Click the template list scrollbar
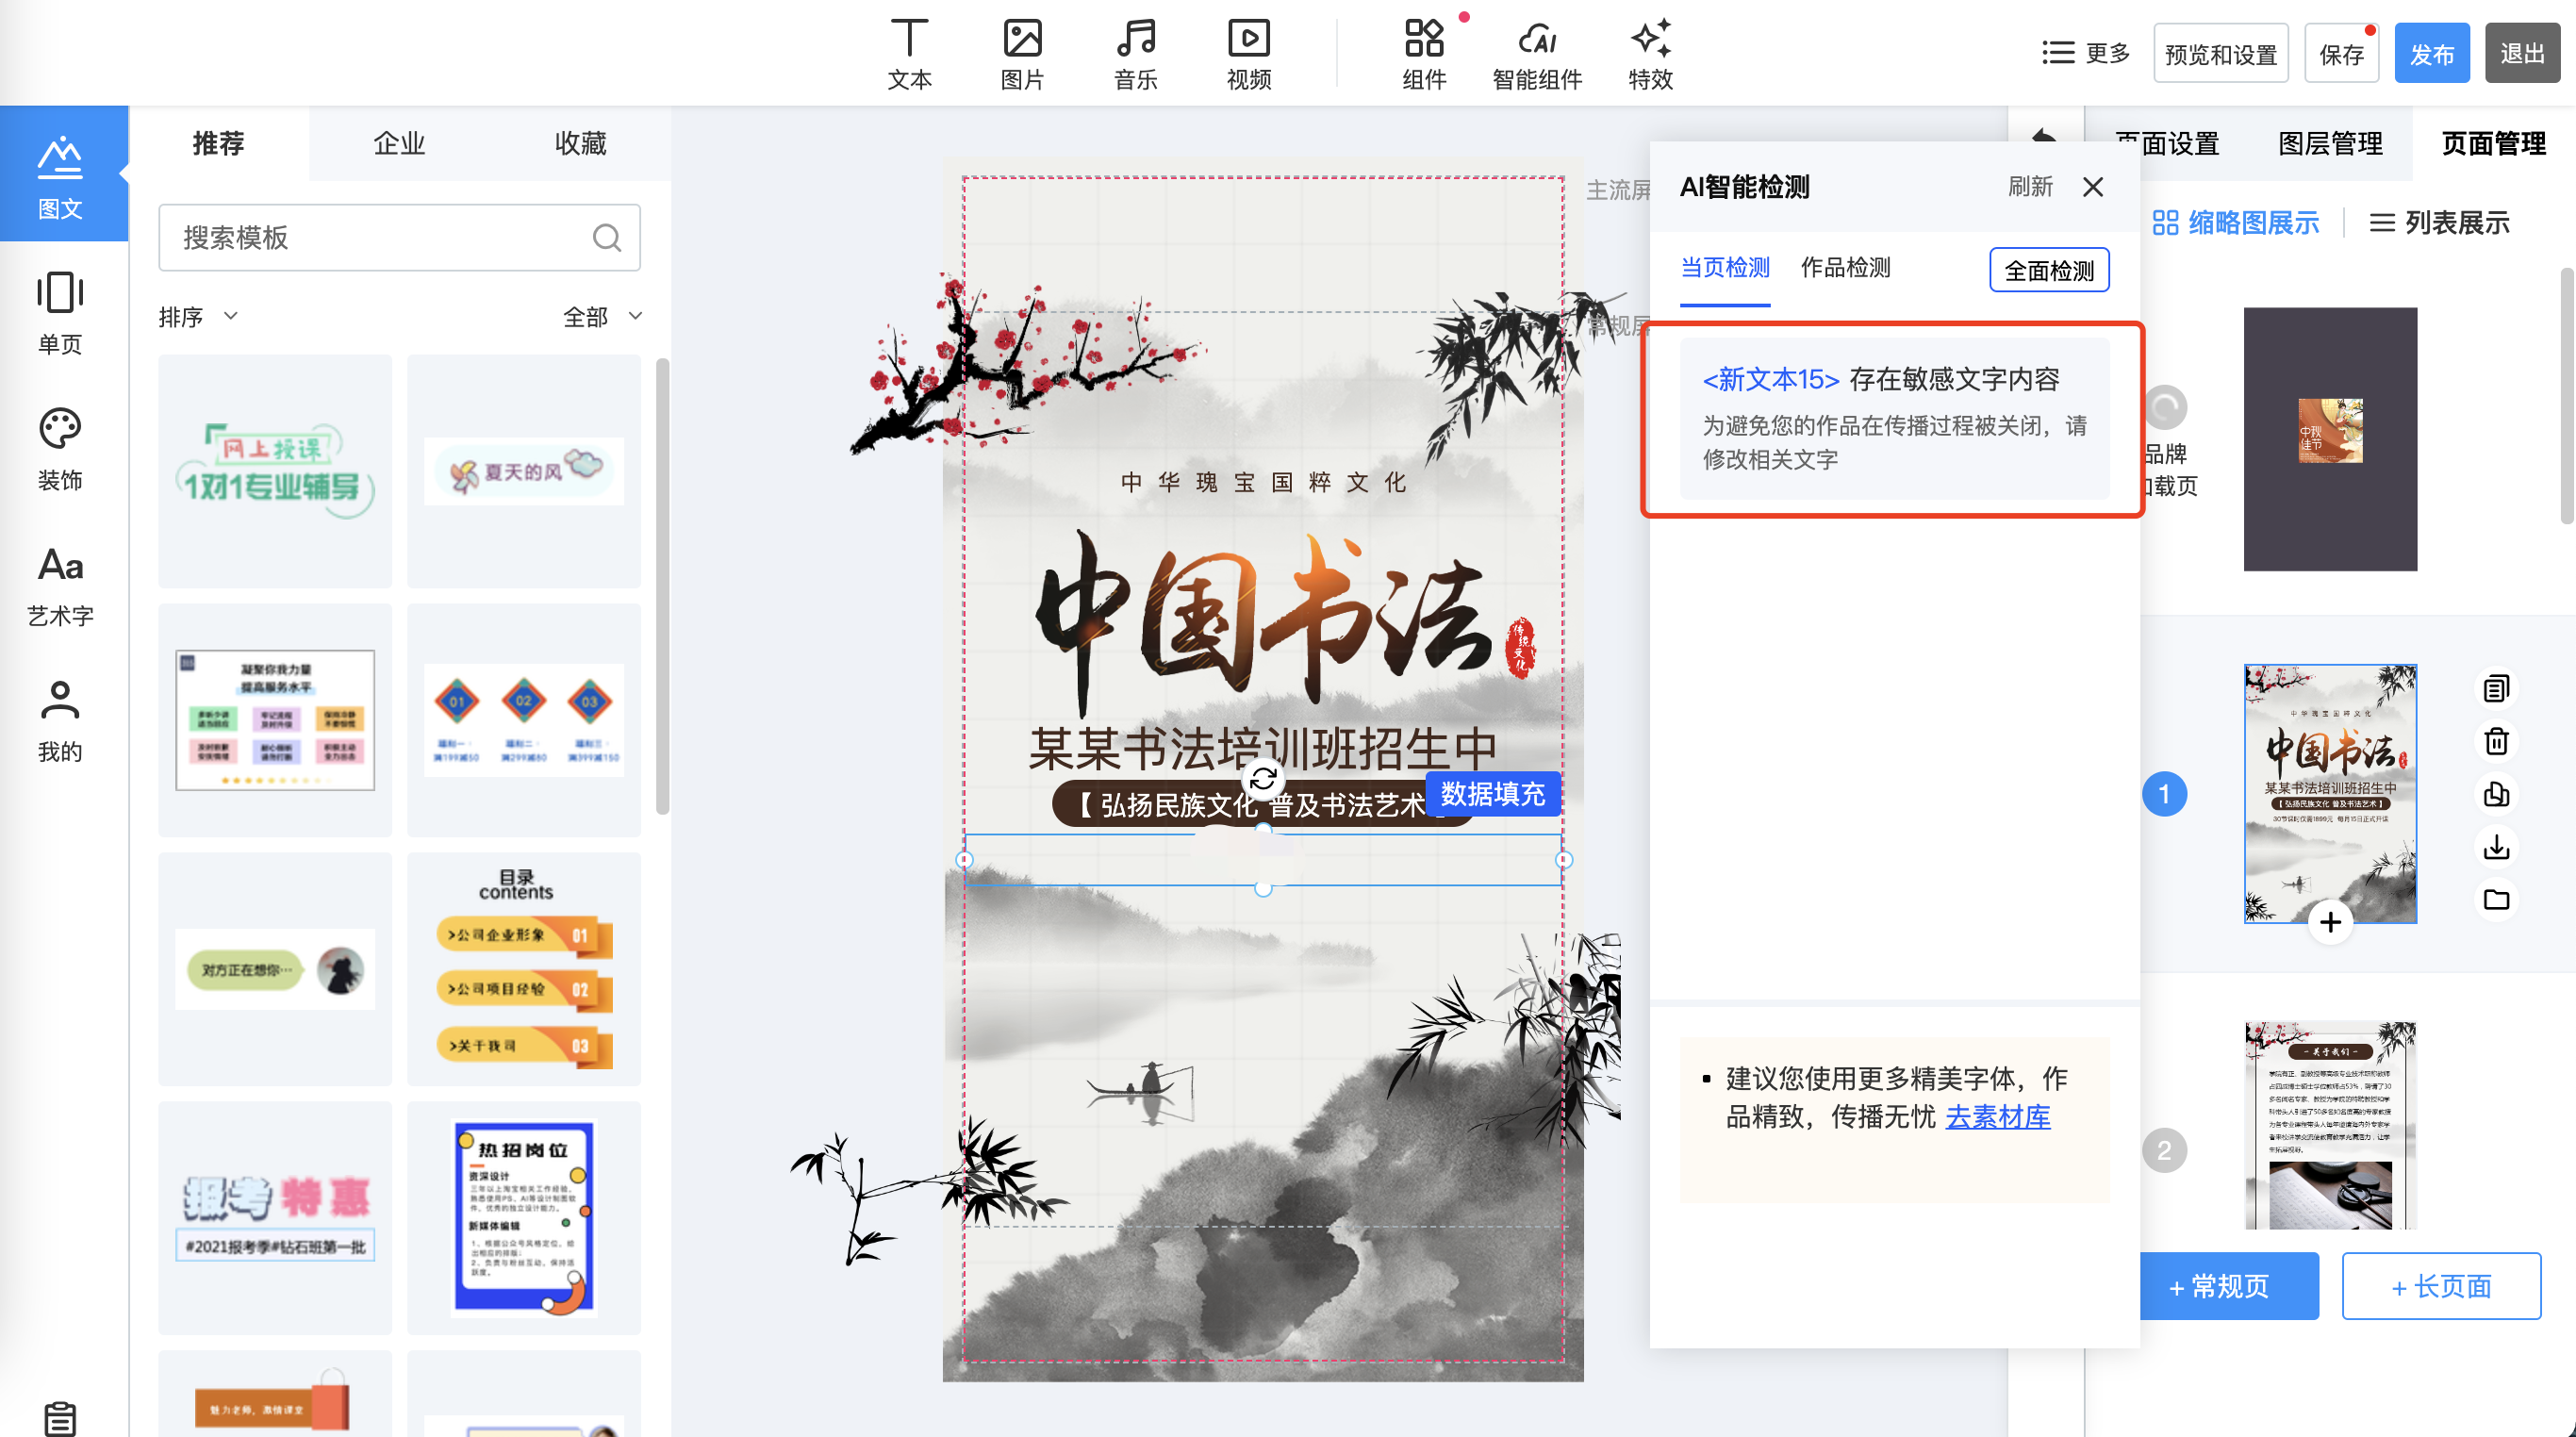2576x1437 pixels. [661, 586]
